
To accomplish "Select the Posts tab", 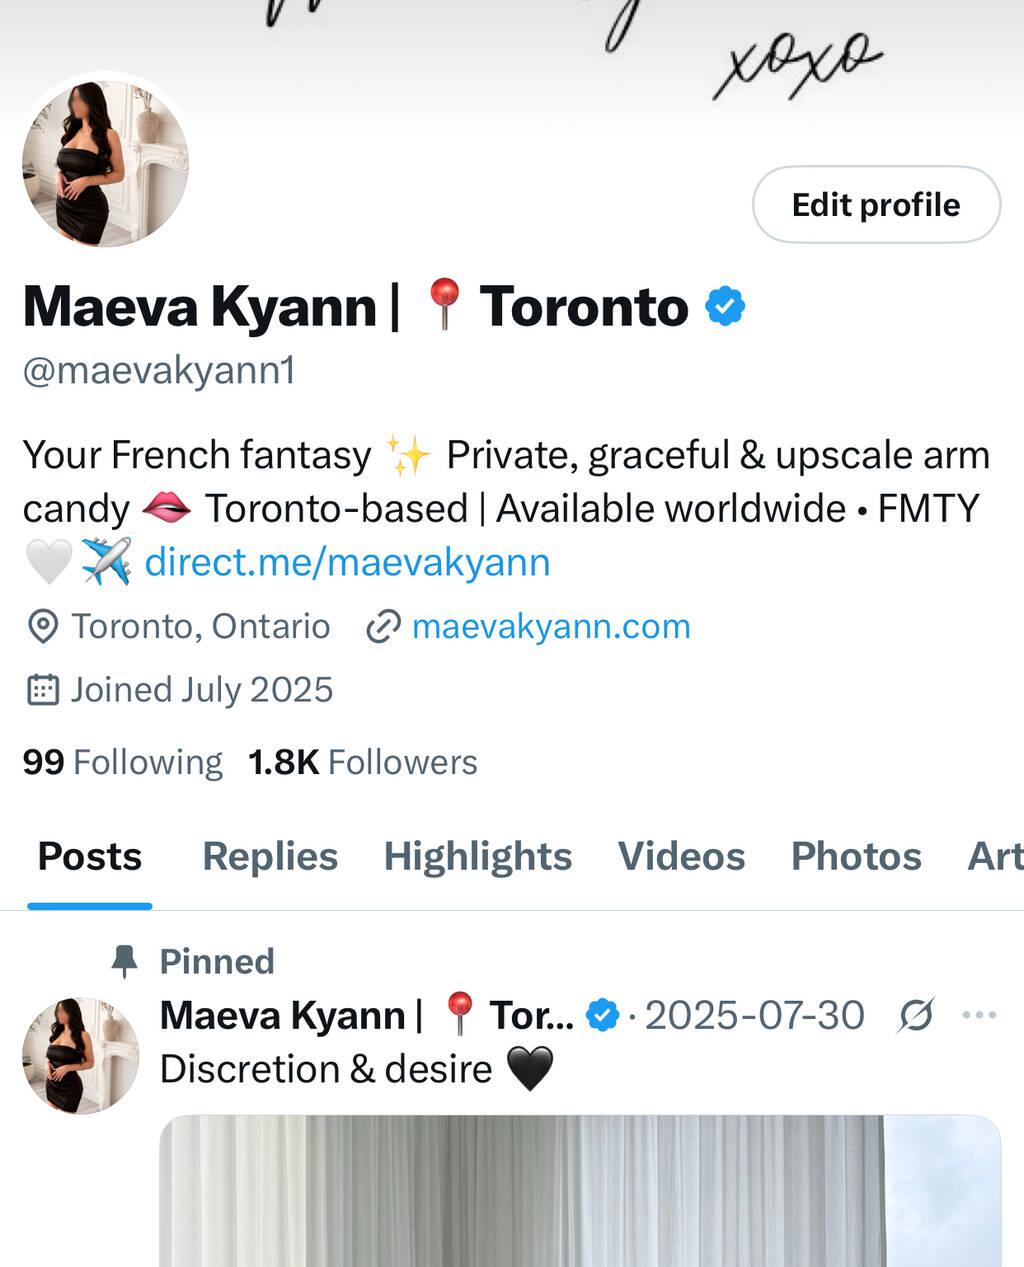I will (90, 857).
